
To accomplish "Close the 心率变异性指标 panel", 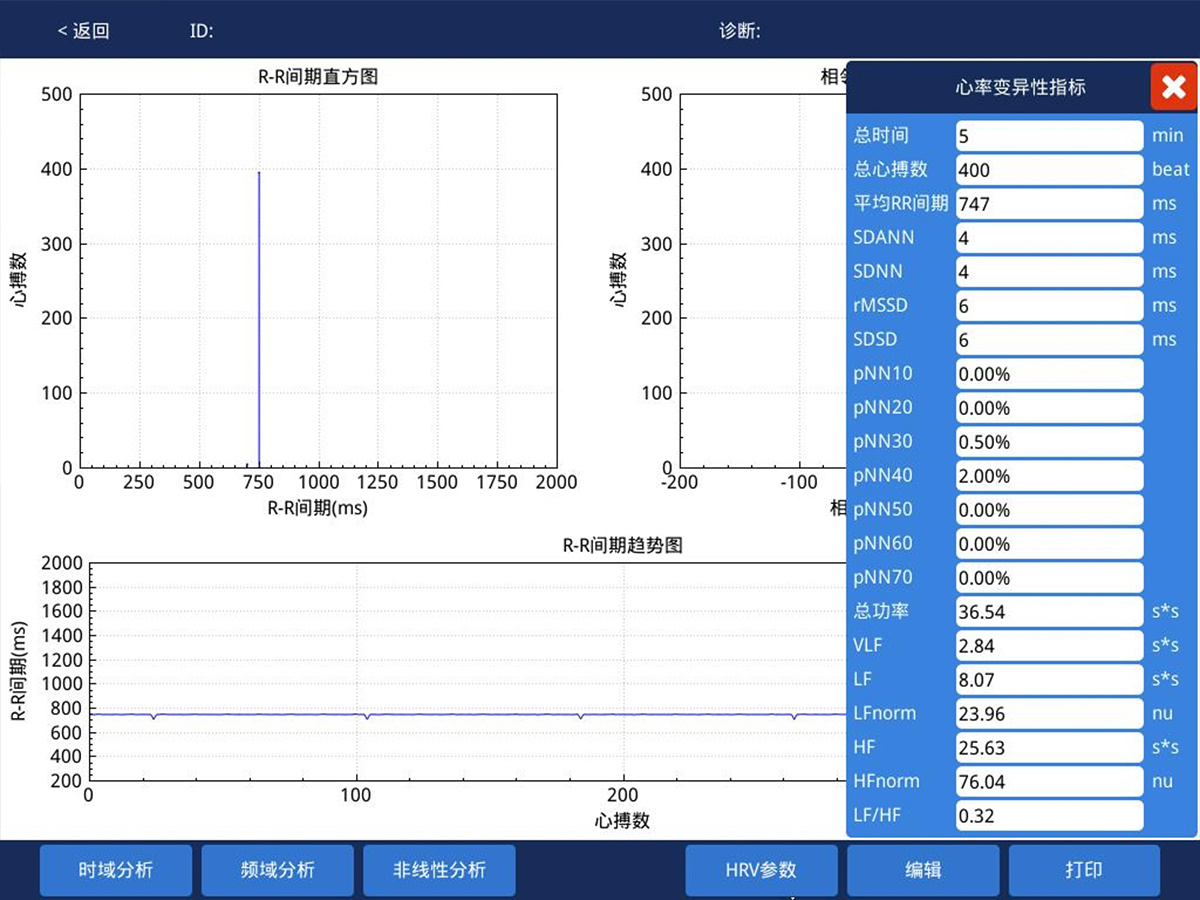I will [1173, 87].
